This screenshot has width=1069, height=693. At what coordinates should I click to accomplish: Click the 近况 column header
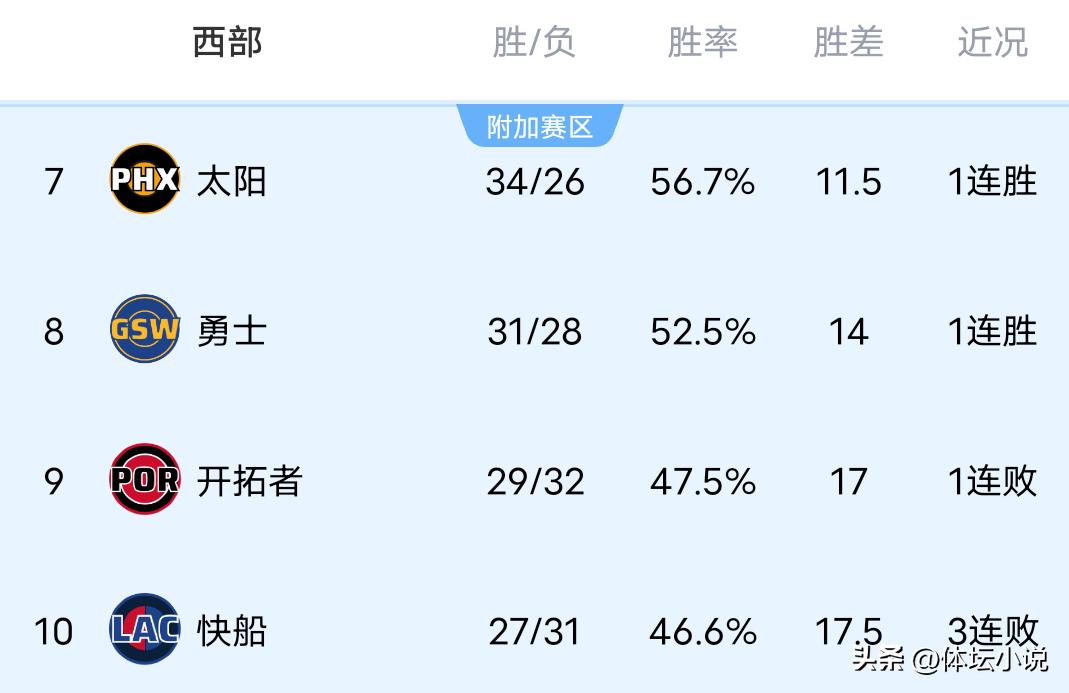[x=992, y=43]
